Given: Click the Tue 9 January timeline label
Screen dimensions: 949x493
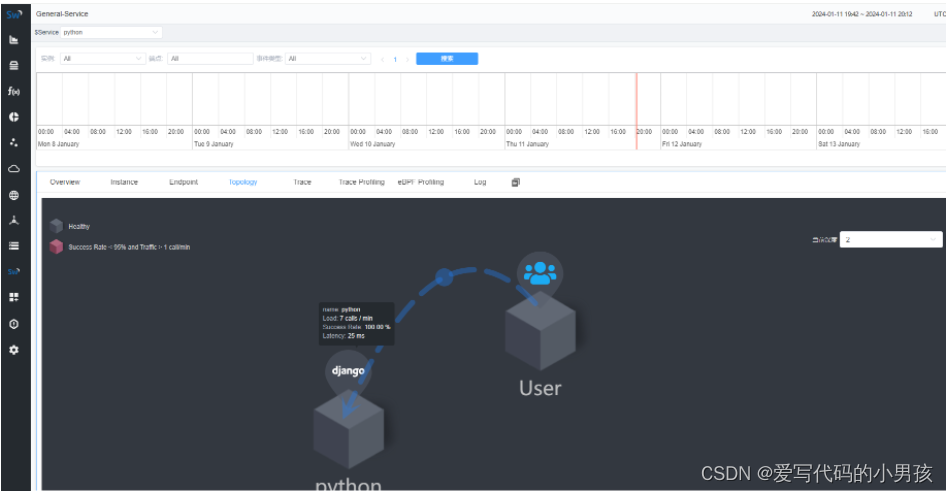Looking at the screenshot, I should tap(214, 144).
